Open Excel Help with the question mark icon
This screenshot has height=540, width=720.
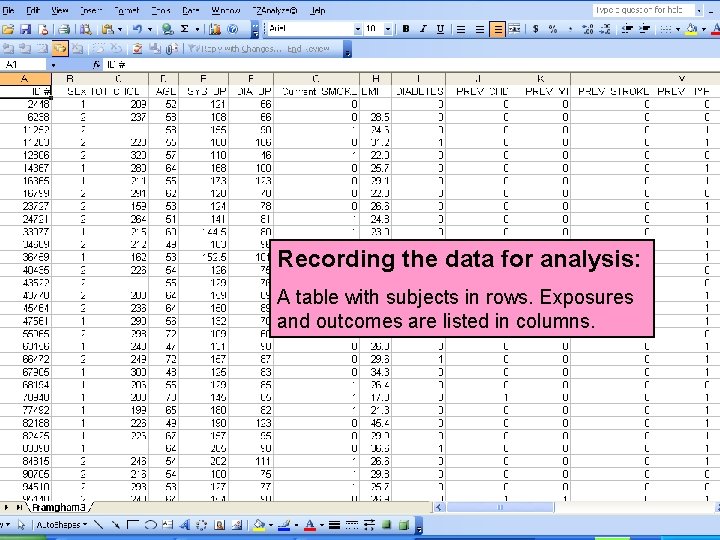[x=233, y=29]
